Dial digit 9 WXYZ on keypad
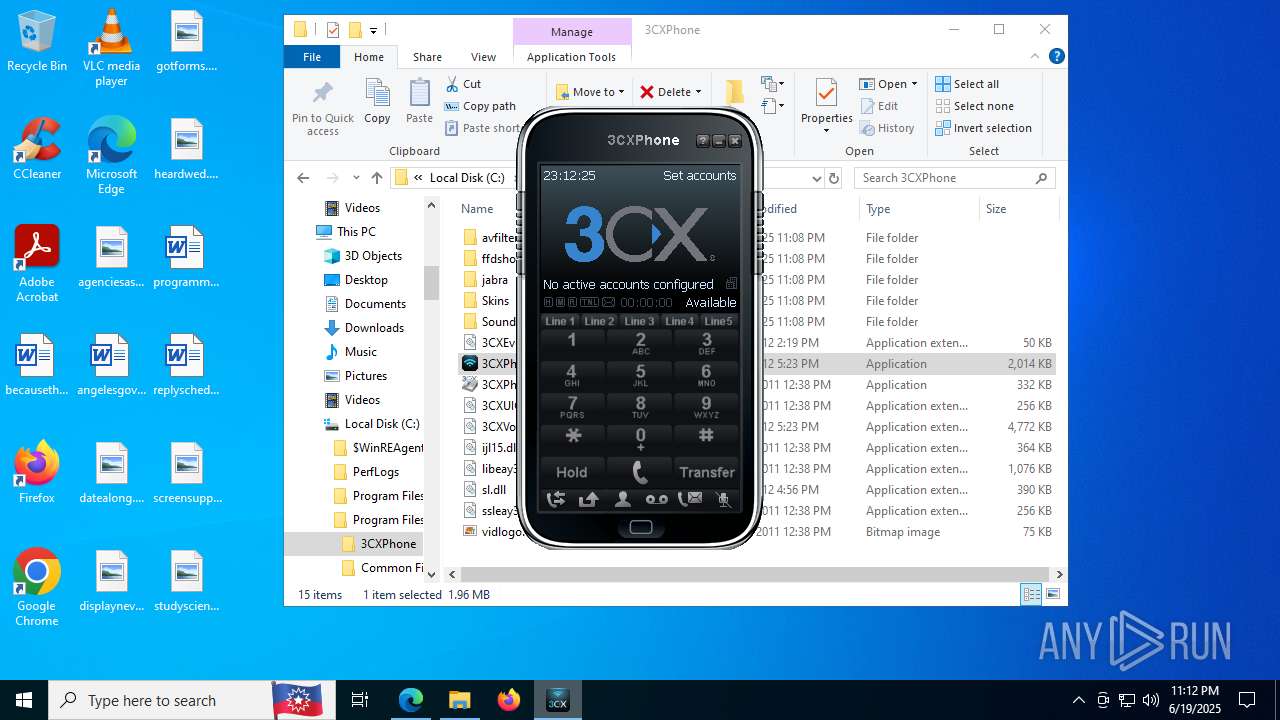Viewport: 1280px width, 720px height. click(706, 407)
